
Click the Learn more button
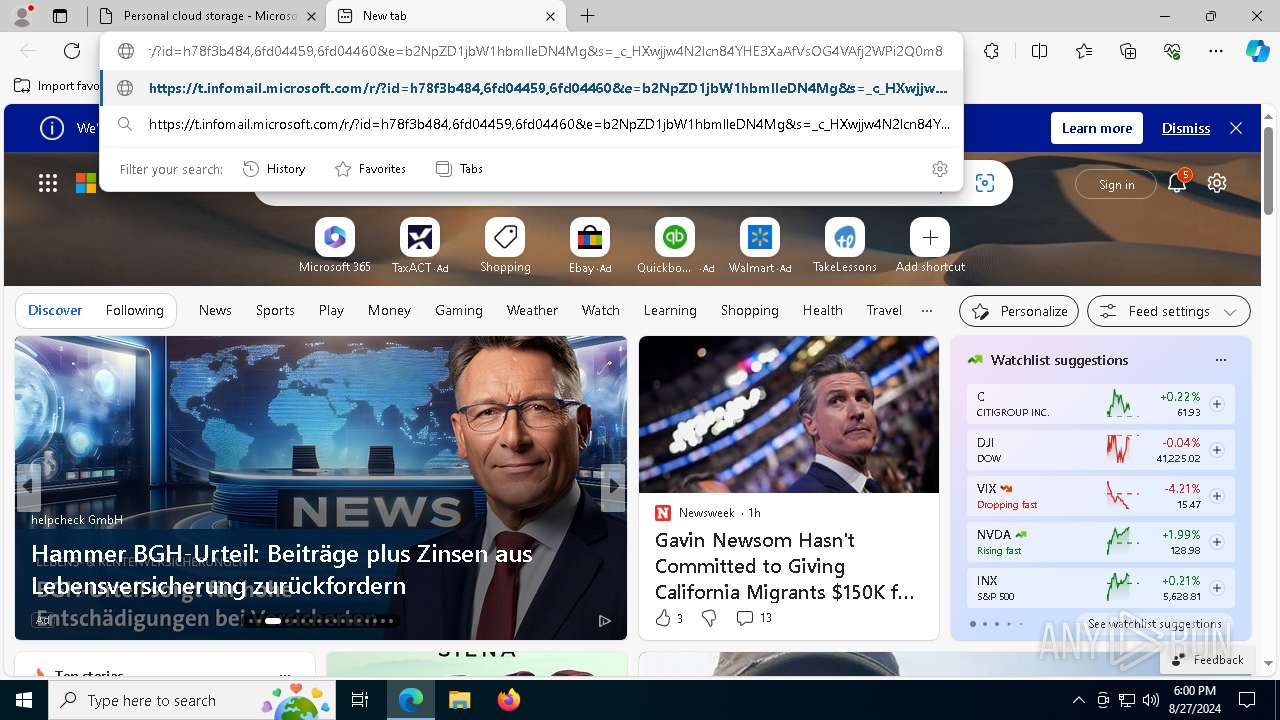1097,128
